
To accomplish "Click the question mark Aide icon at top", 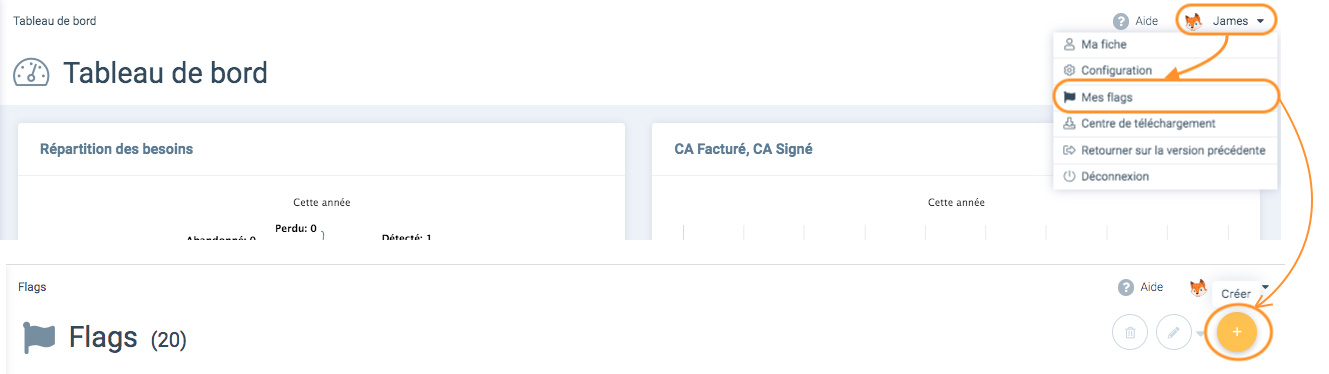I will 1120,21.
